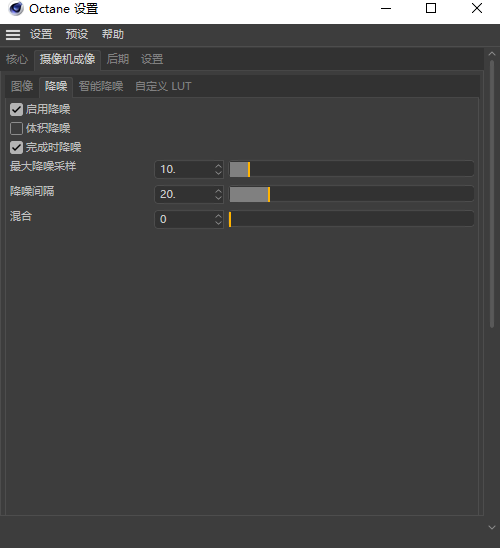Open the 自定义 LUT sub-tab

(x=163, y=86)
